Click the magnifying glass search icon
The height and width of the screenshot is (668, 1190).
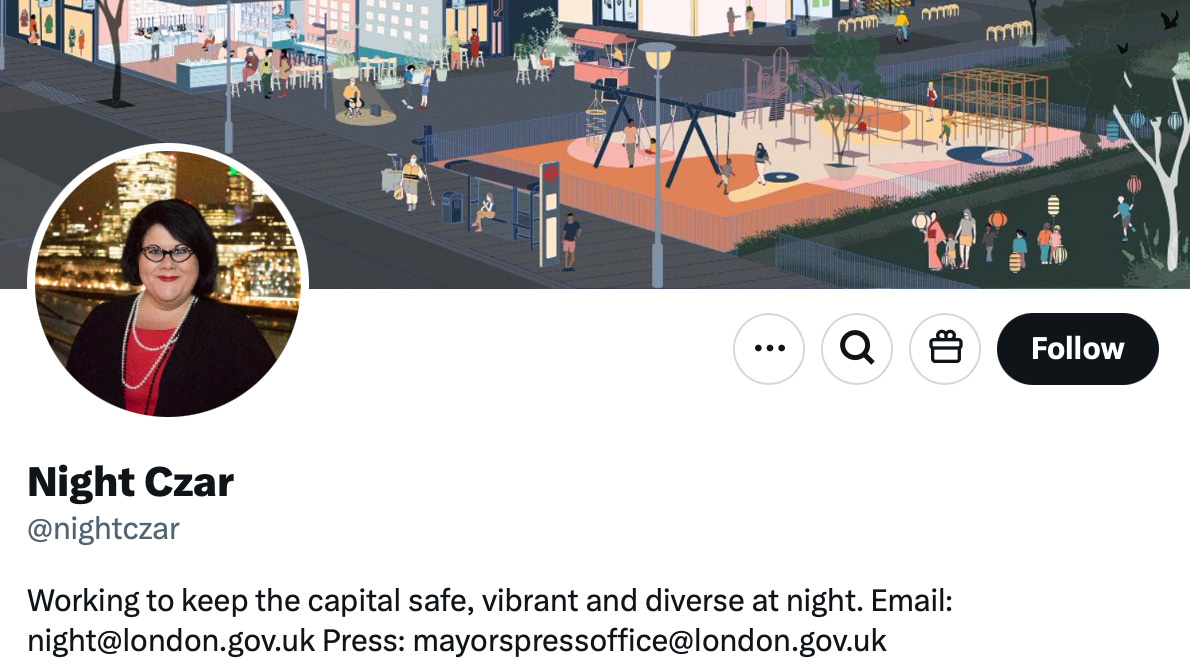click(857, 348)
